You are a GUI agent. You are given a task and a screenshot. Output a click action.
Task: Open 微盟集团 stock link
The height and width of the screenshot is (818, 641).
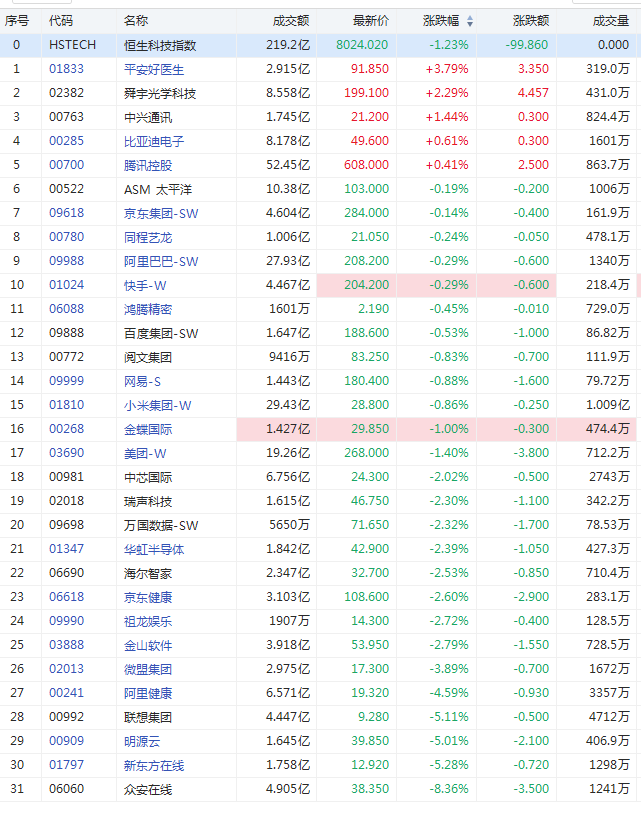[x=148, y=669]
